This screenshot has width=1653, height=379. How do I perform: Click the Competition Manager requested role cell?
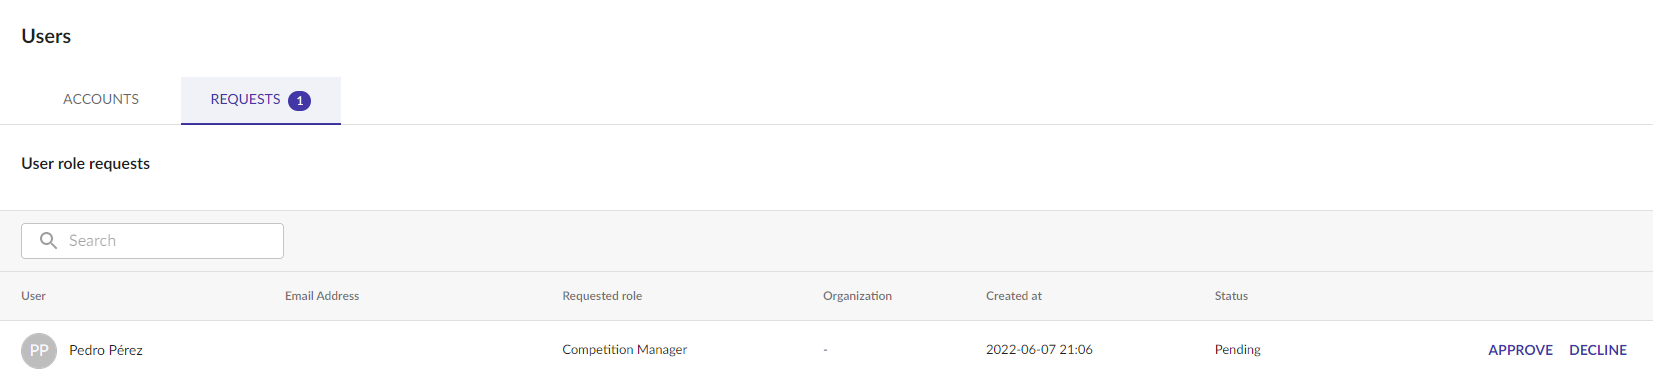tap(625, 350)
